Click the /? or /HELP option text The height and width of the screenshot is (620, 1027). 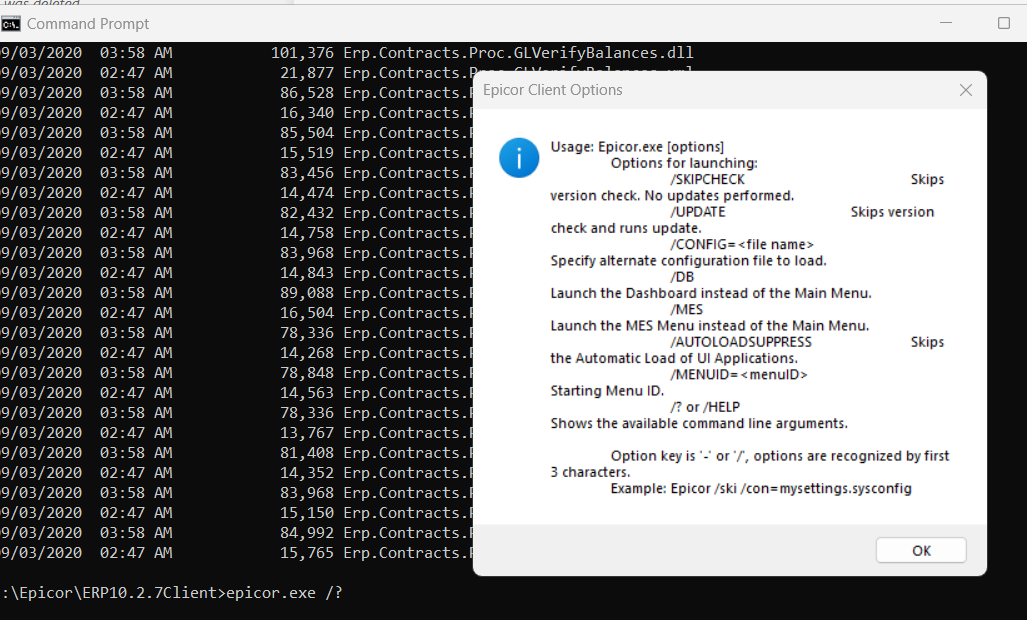(705, 407)
